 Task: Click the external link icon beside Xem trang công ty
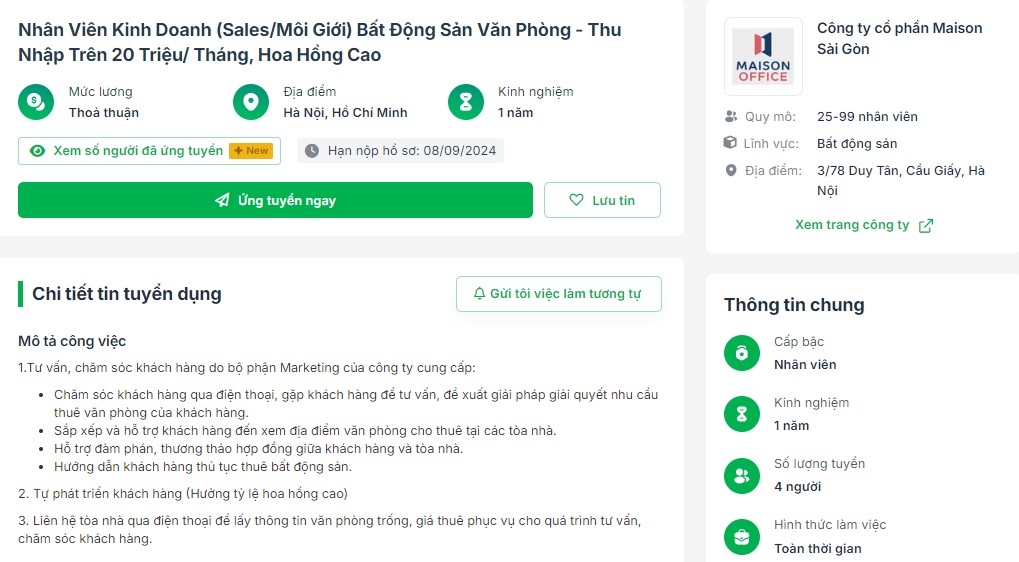(x=926, y=225)
